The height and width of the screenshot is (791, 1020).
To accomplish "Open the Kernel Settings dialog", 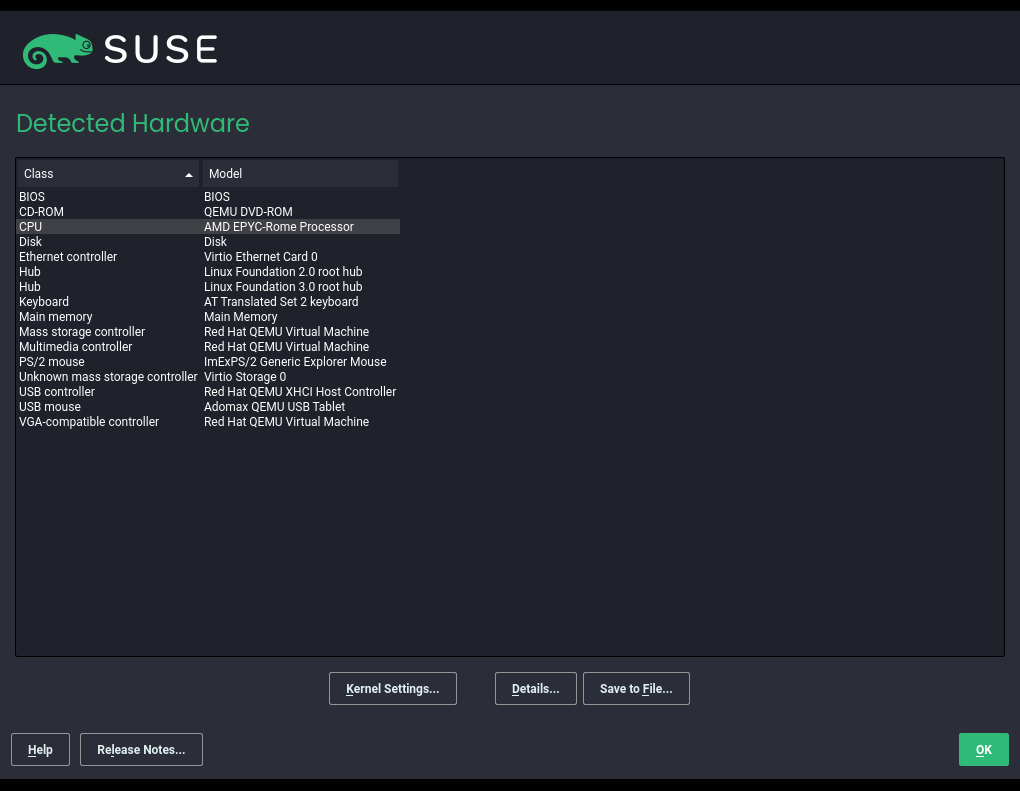I will click(x=392, y=688).
